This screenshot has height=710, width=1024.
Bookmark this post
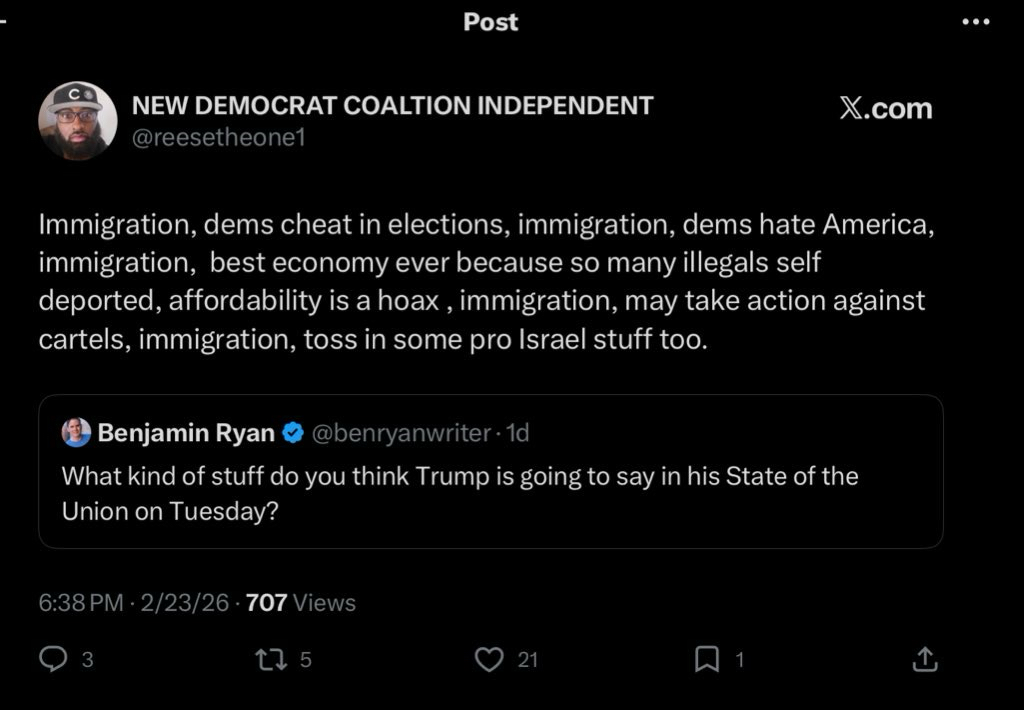click(707, 659)
